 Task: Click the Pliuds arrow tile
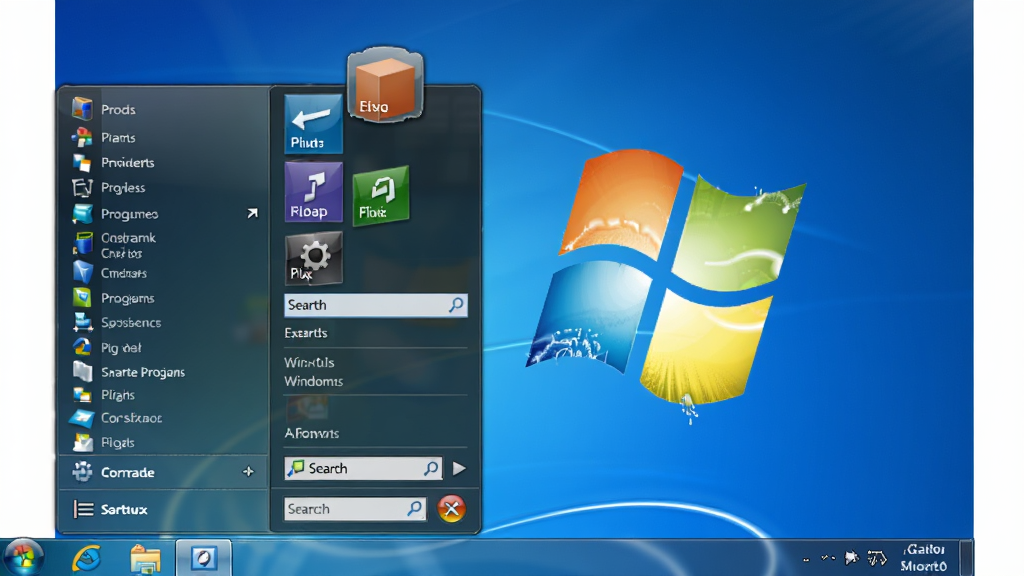(x=313, y=123)
